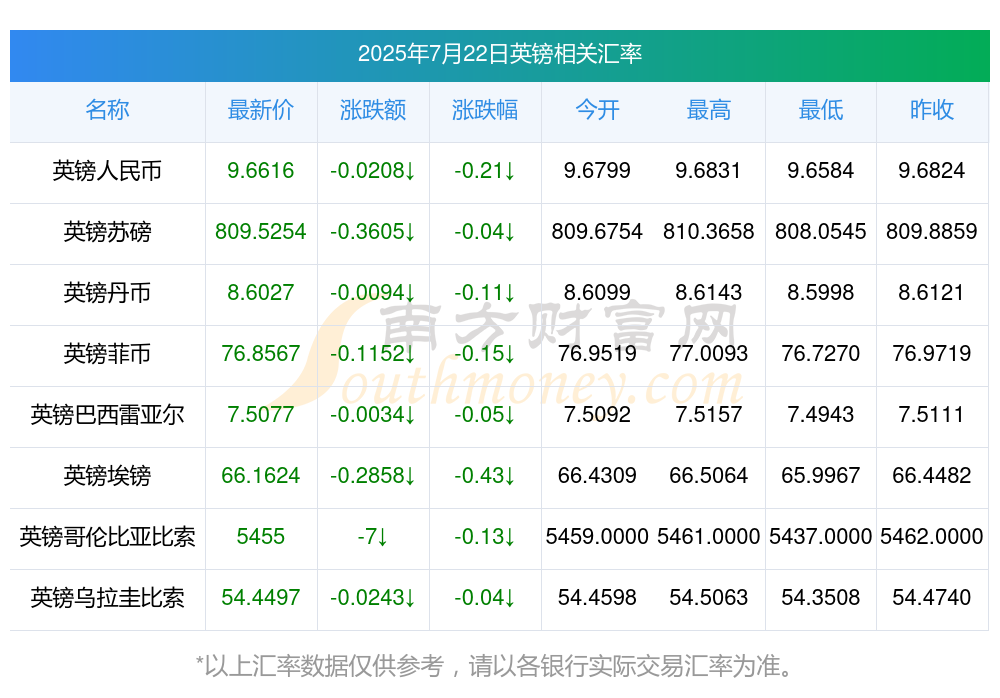
Task: Click latest price 66.1624
Action: (x=261, y=475)
